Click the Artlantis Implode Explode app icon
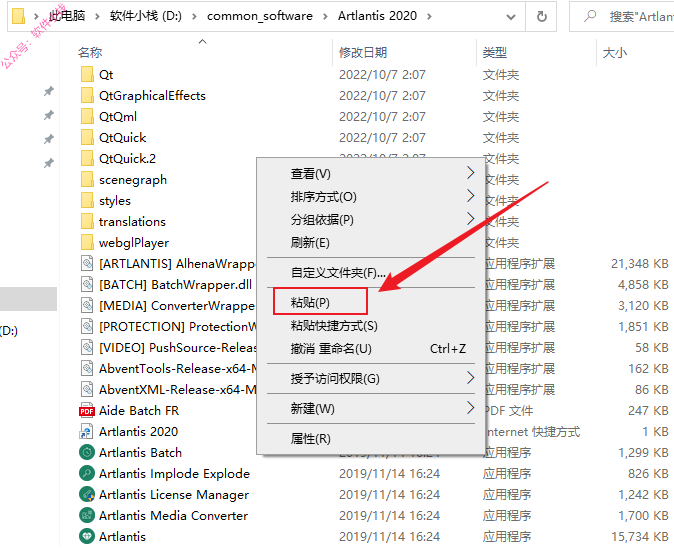Viewport: 674px width, 550px height. click(x=87, y=474)
